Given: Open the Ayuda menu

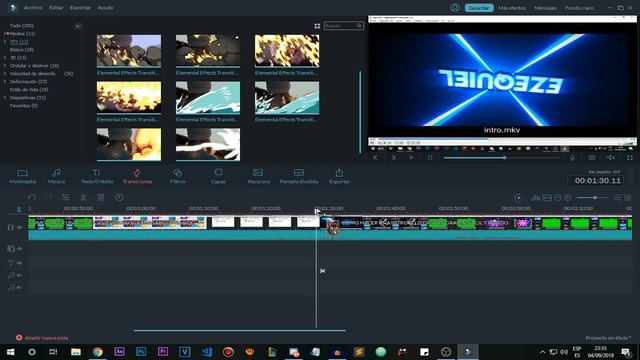Looking at the screenshot, I should [x=105, y=8].
